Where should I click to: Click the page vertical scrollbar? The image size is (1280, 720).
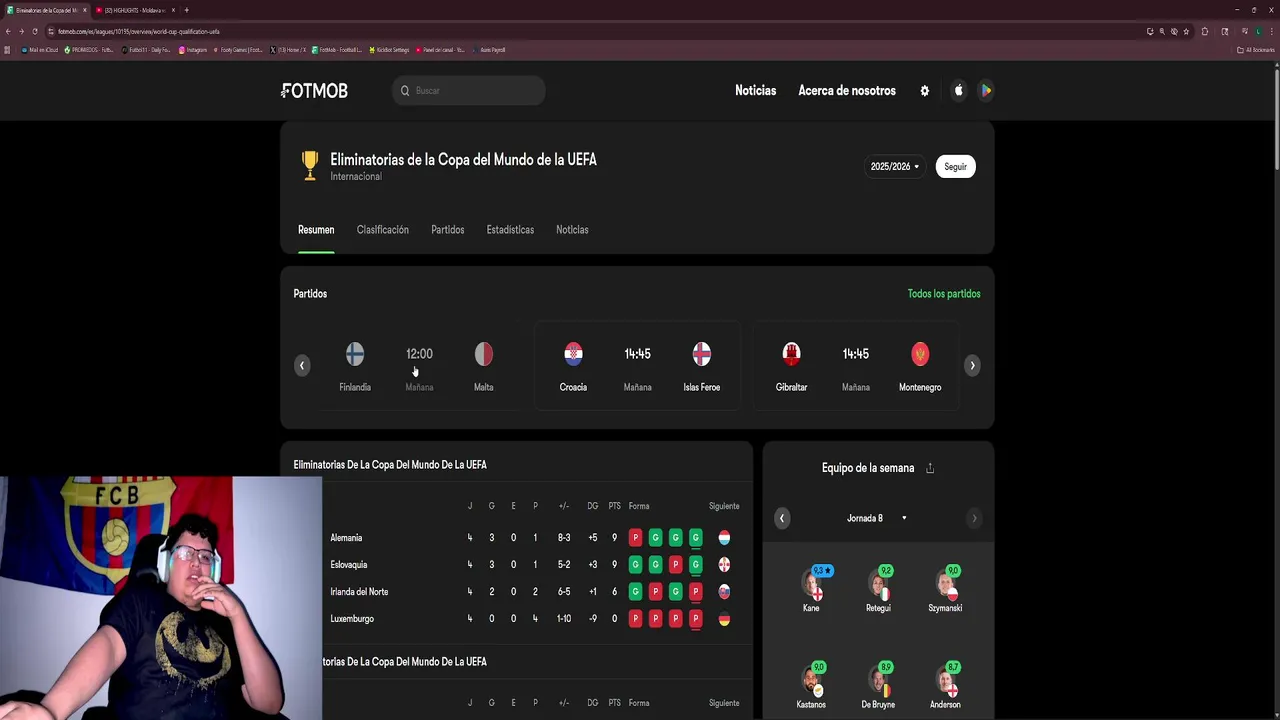pyautogui.click(x=1276, y=120)
